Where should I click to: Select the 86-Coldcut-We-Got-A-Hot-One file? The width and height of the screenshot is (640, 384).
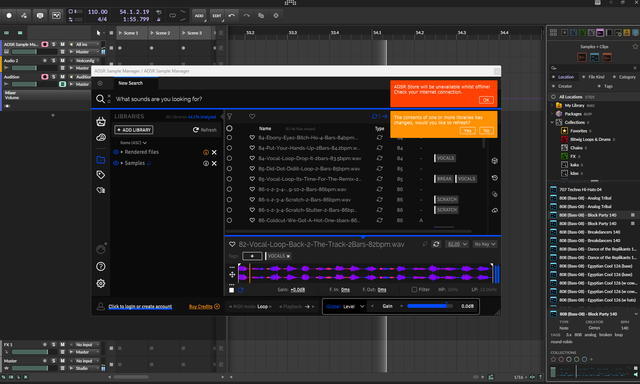tap(309, 220)
